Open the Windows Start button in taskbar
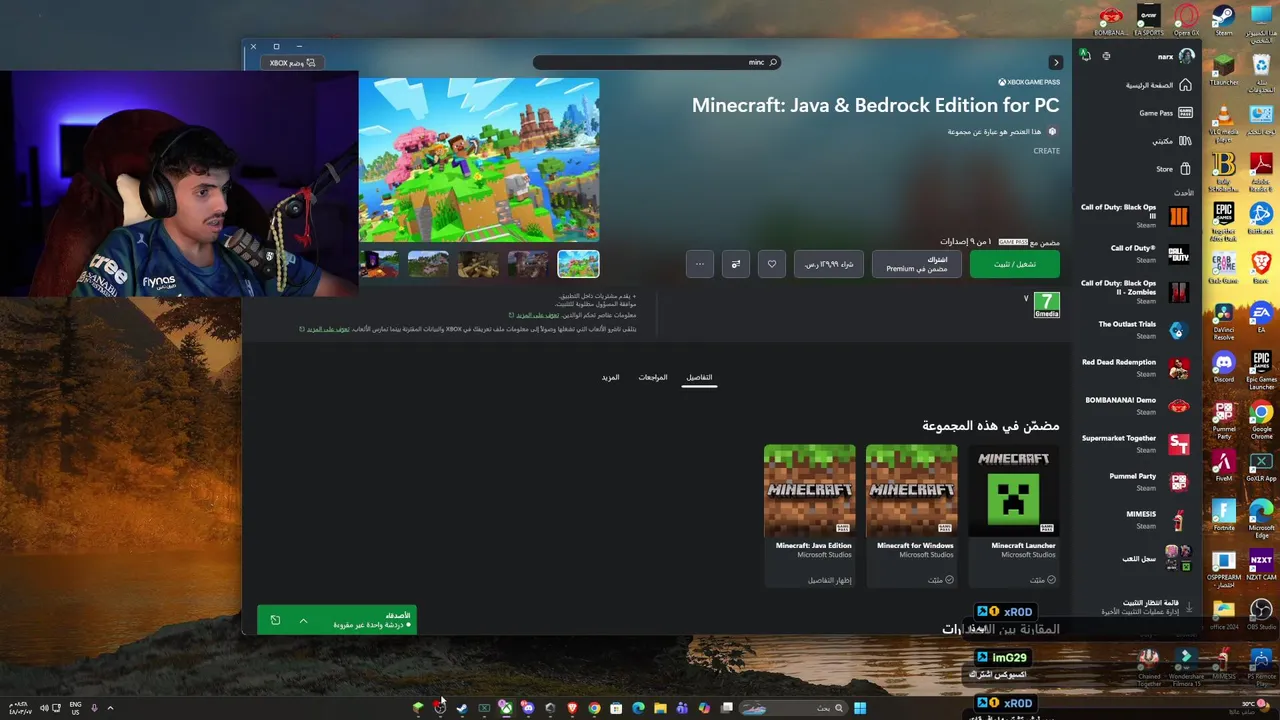Viewport: 1280px width, 720px height. (x=860, y=708)
